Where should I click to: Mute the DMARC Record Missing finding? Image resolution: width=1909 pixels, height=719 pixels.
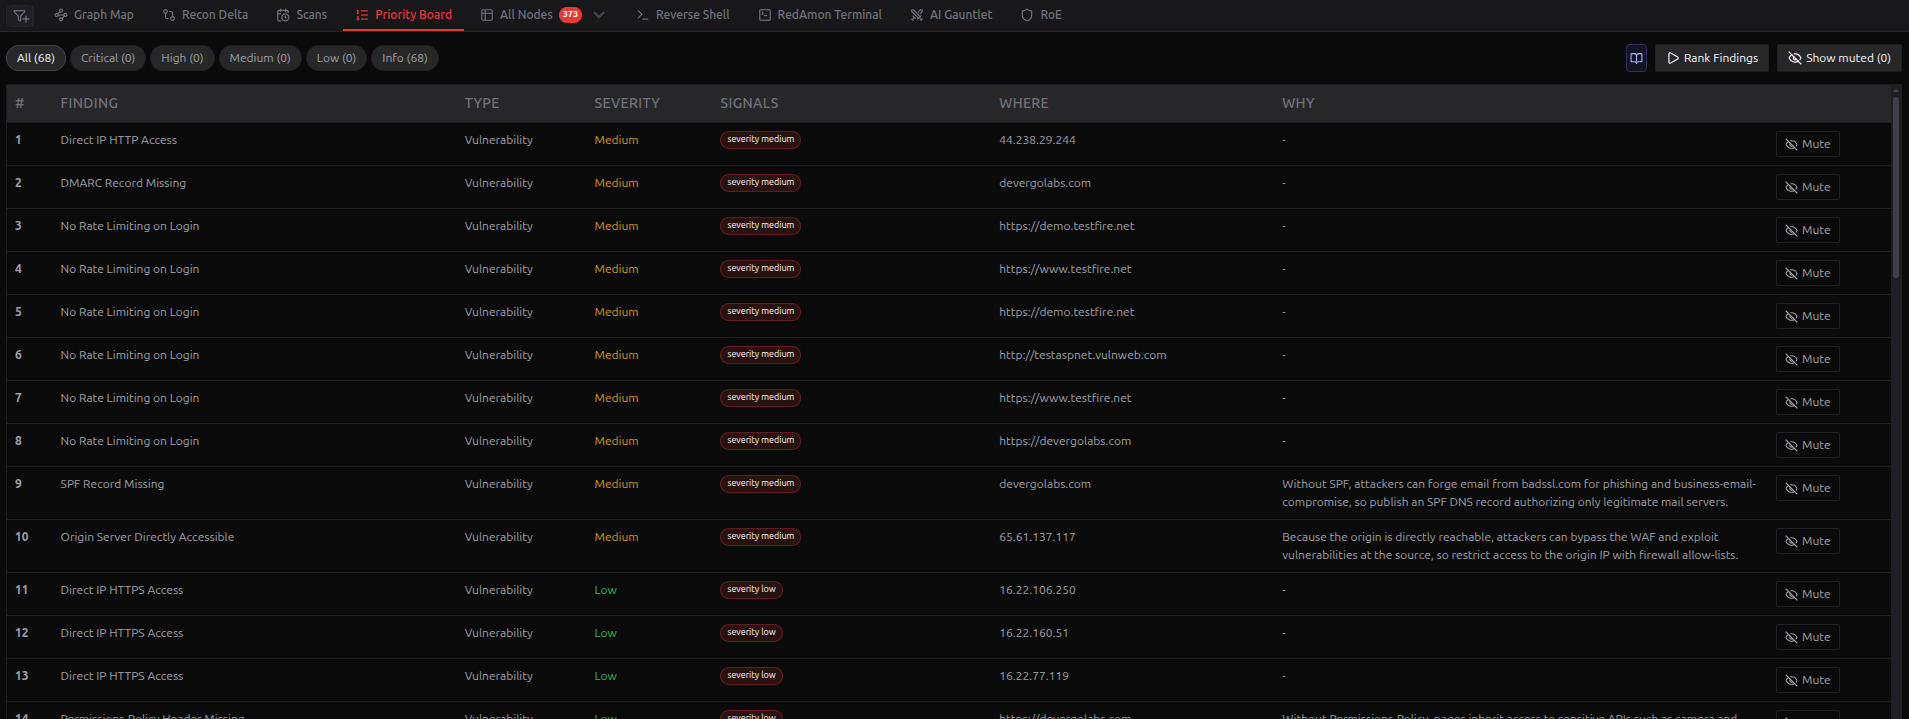coord(1807,187)
